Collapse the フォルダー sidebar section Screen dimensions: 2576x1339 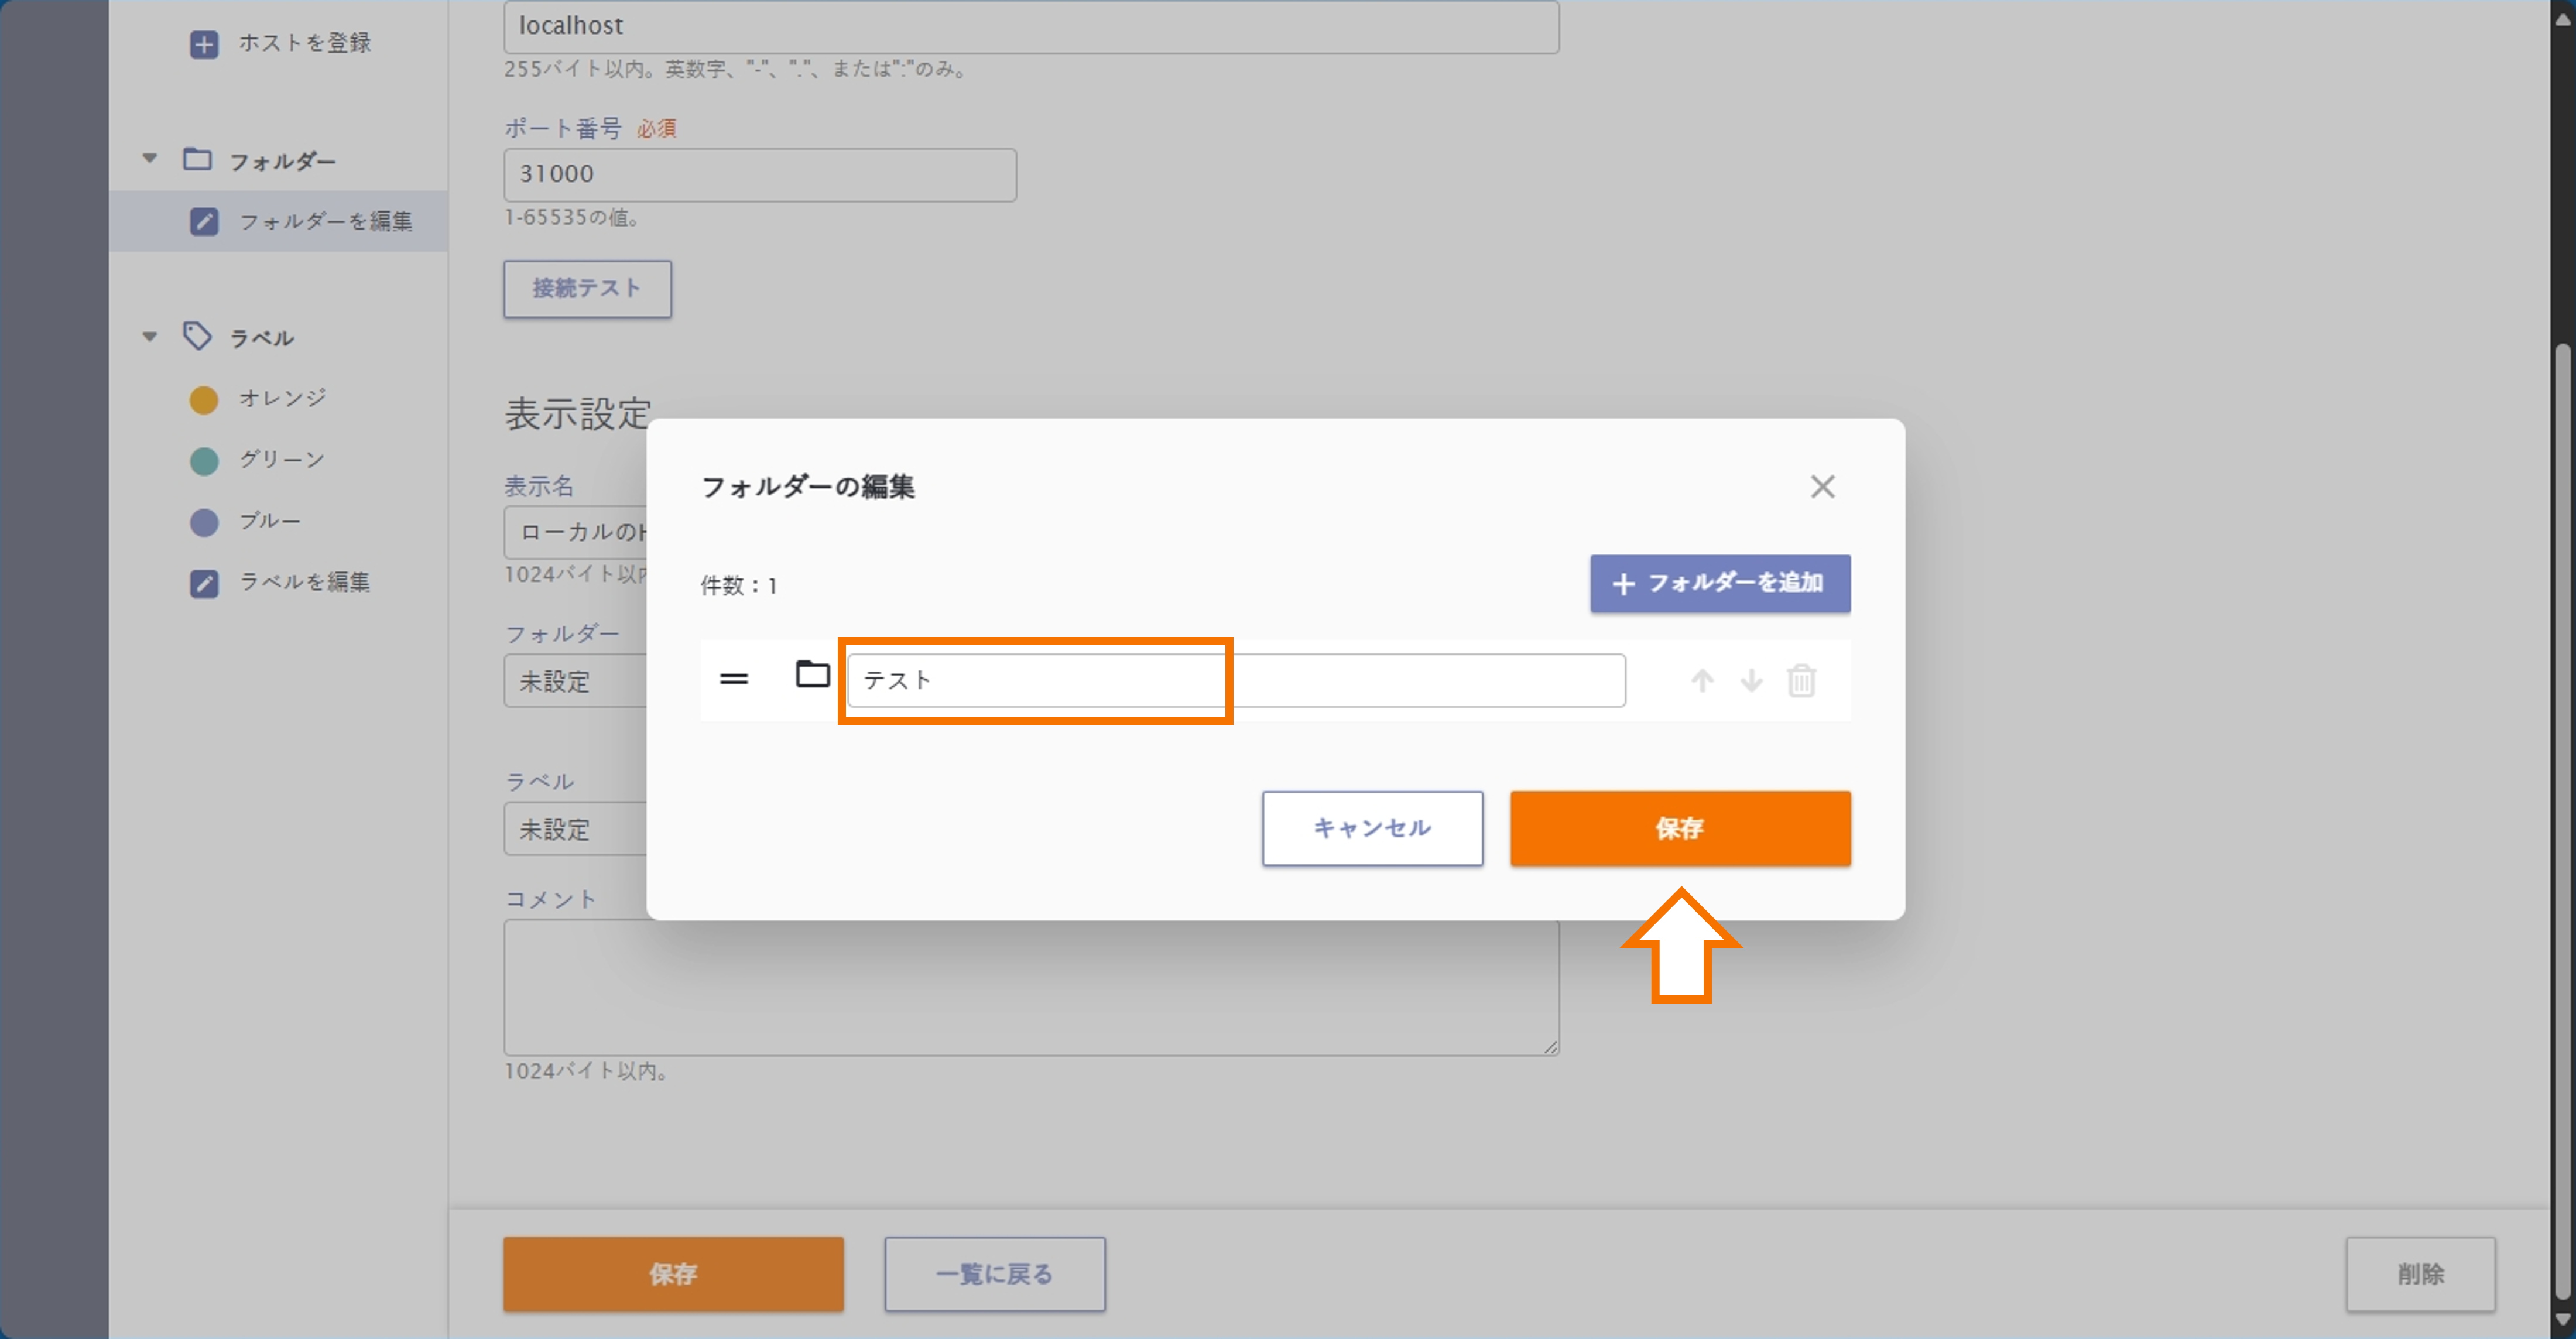[x=149, y=157]
